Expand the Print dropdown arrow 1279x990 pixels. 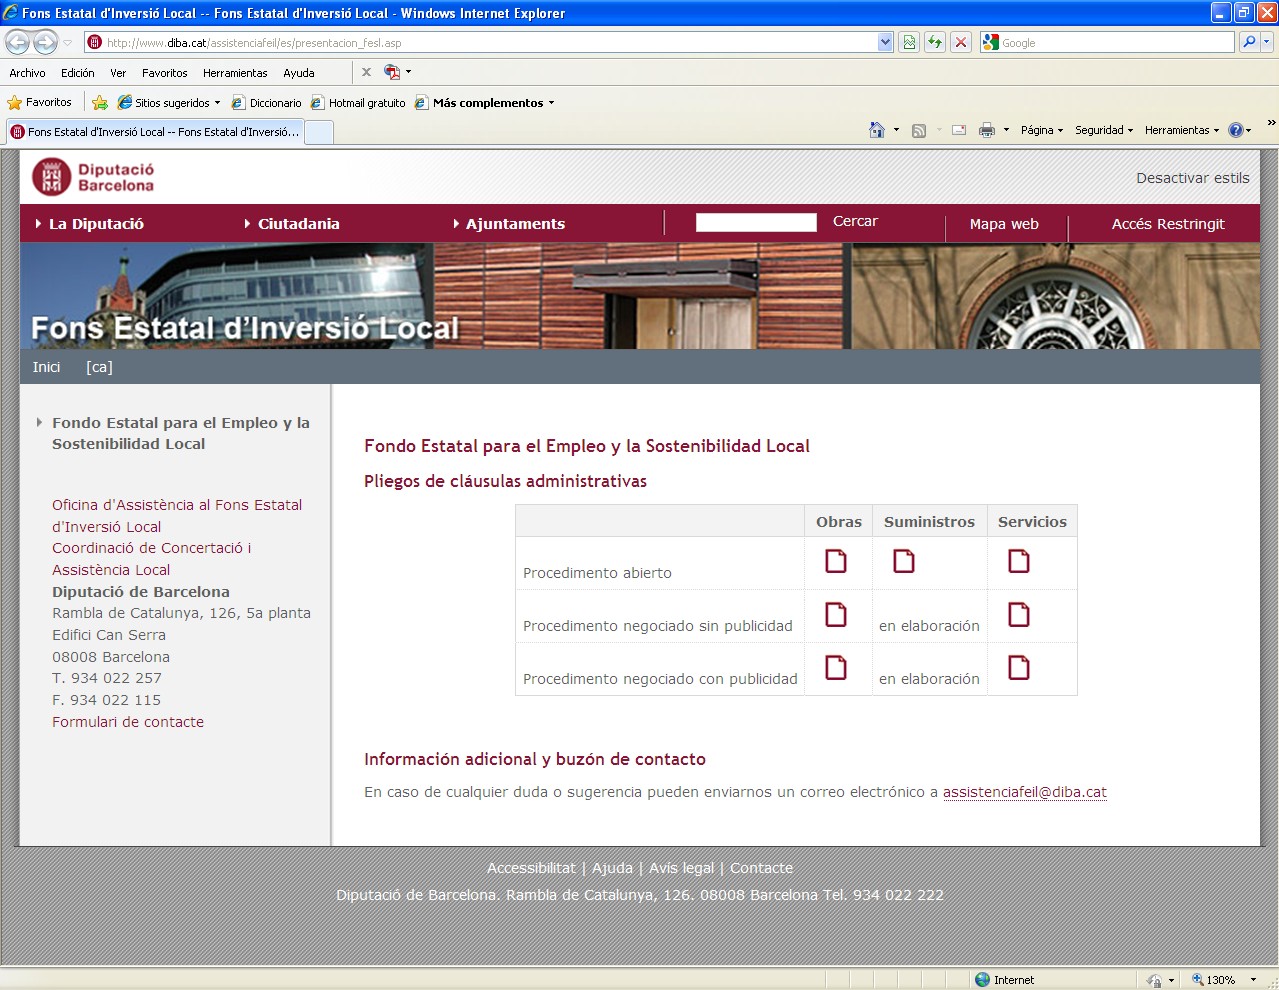click(x=1006, y=130)
